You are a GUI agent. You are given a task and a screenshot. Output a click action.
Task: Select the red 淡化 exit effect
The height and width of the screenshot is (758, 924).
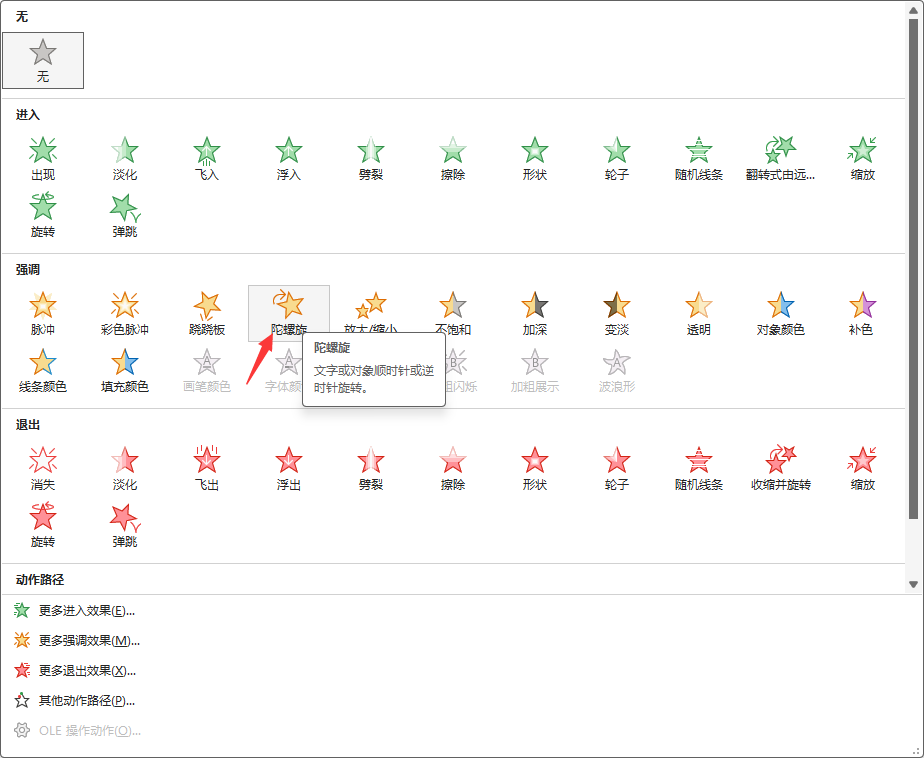pos(125,469)
